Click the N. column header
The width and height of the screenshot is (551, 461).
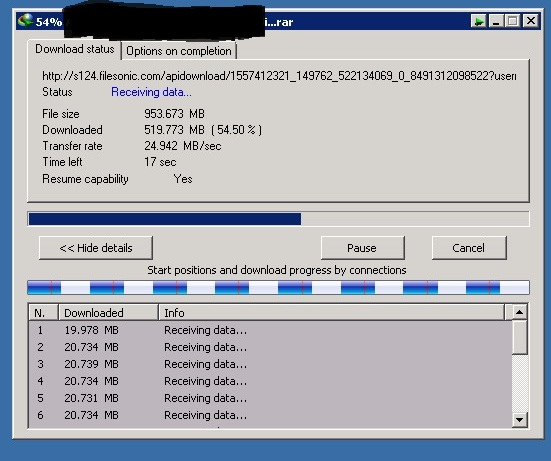(43, 312)
